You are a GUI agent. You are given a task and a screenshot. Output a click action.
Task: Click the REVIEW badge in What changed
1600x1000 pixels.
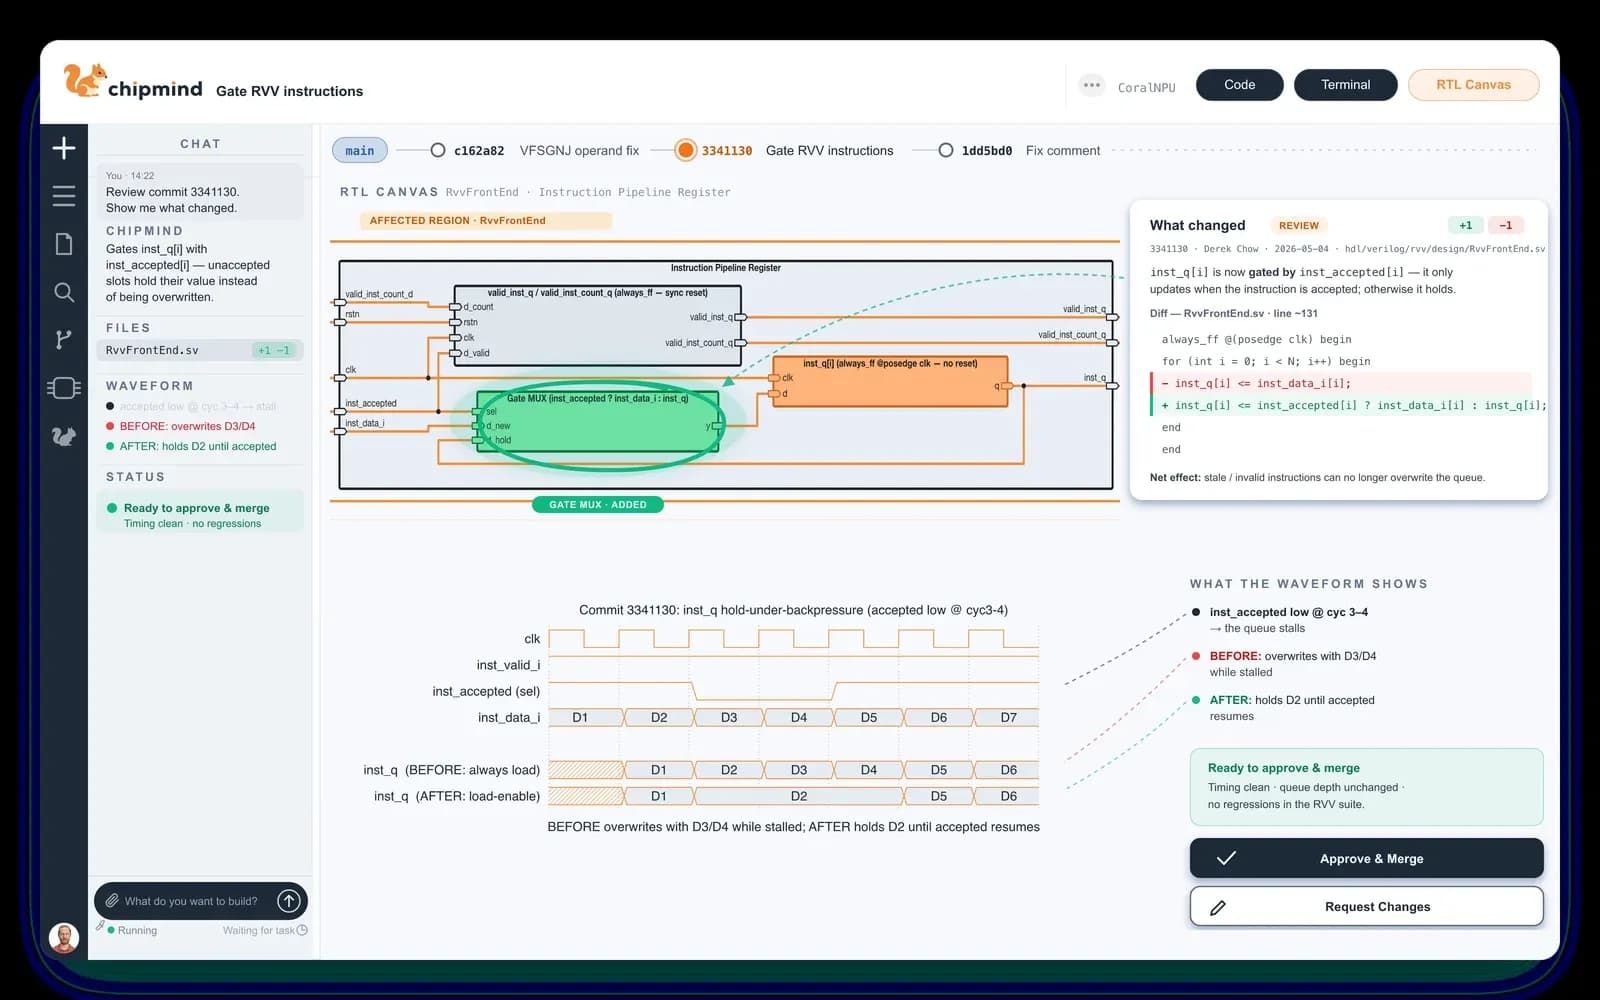click(1298, 226)
